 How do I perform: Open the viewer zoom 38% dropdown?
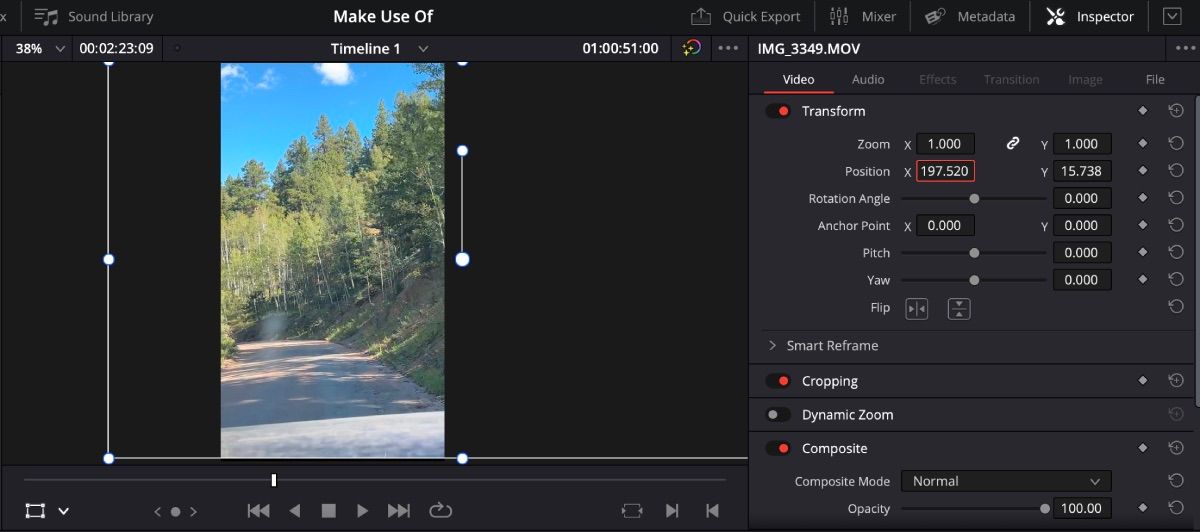click(40, 48)
